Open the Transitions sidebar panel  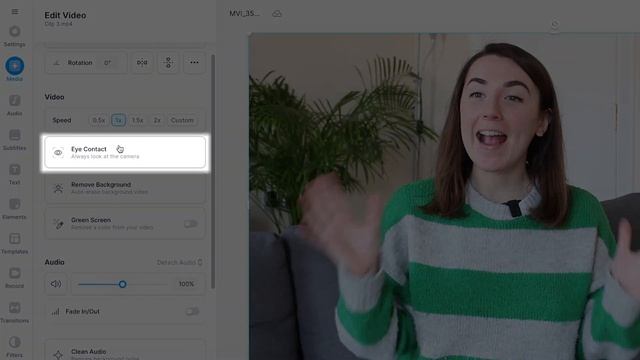pyautogui.click(x=15, y=313)
